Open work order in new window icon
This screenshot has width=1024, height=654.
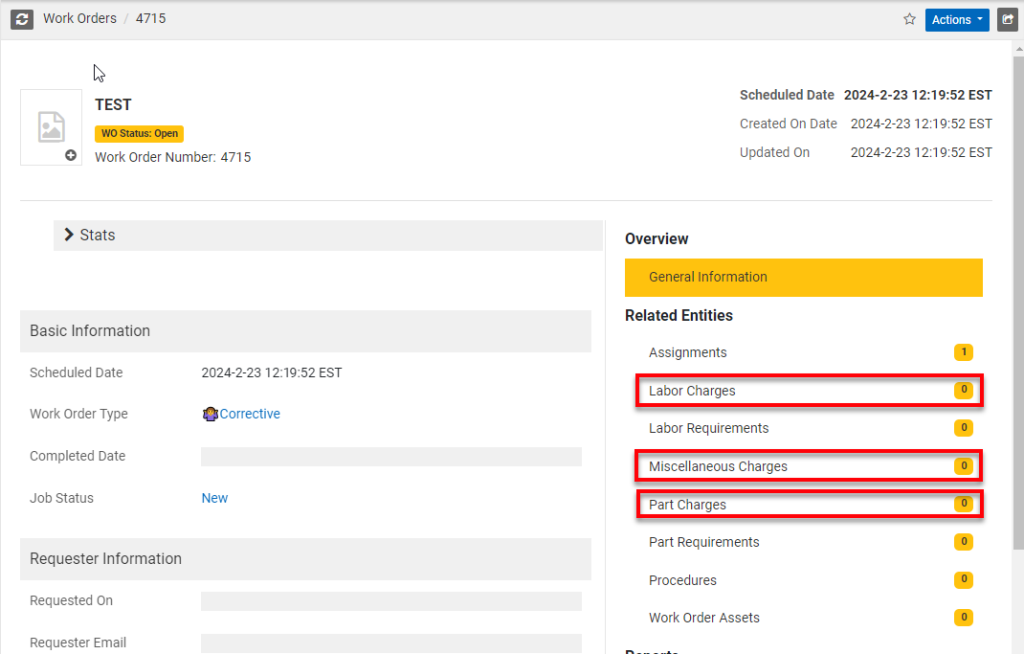click(1007, 19)
